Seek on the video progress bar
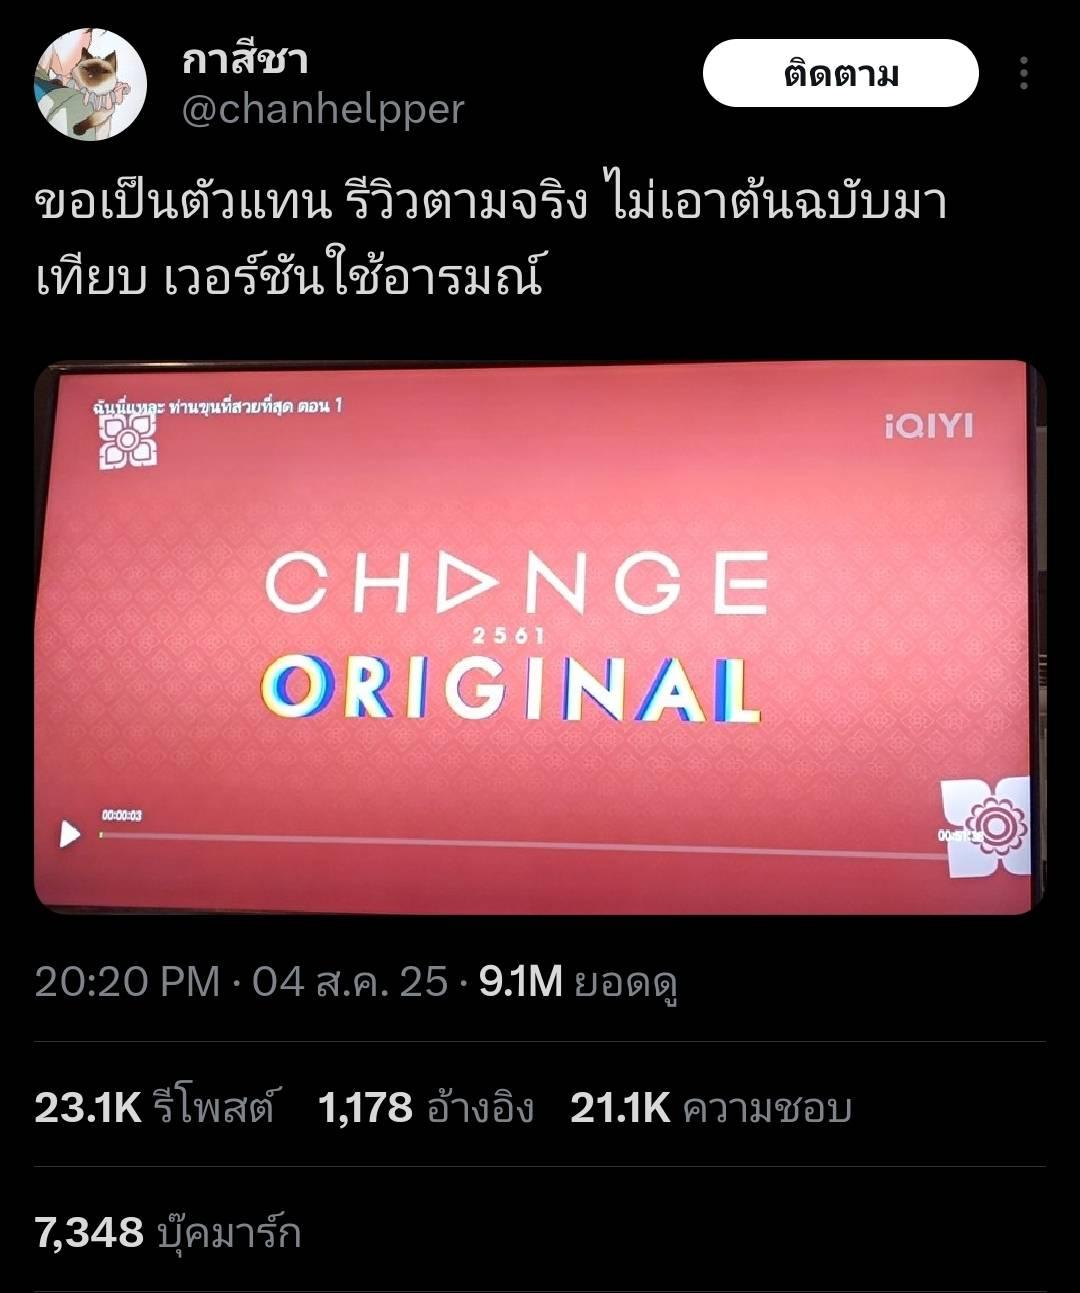The width and height of the screenshot is (1080, 1293). [520, 842]
